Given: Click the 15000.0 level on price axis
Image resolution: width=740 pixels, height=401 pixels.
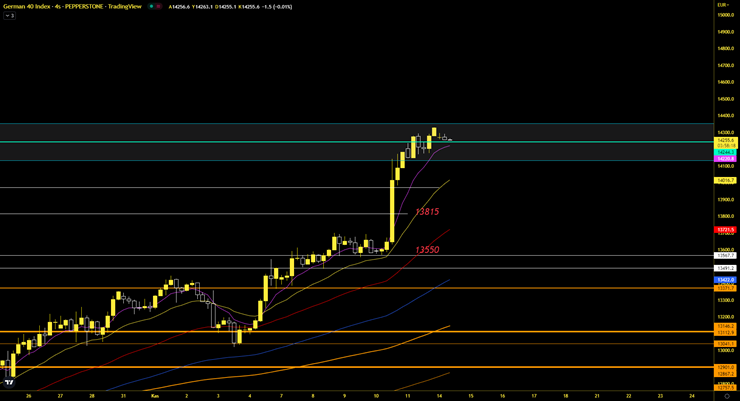Looking at the screenshot, I should tap(726, 15).
